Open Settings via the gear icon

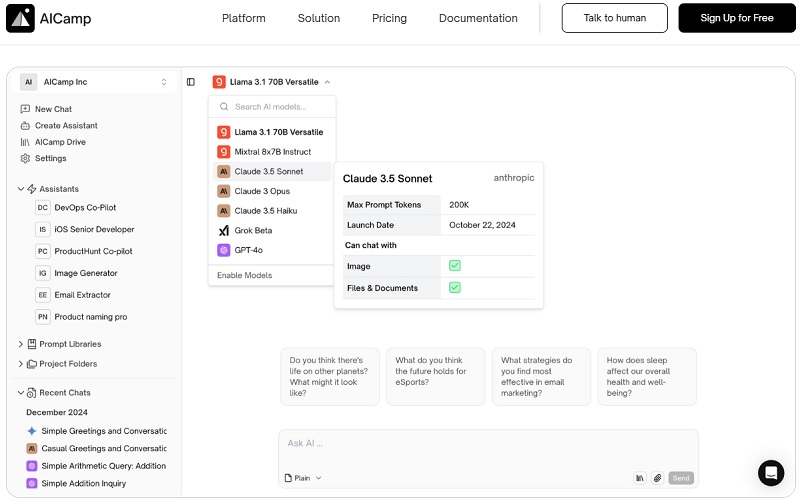(25, 158)
